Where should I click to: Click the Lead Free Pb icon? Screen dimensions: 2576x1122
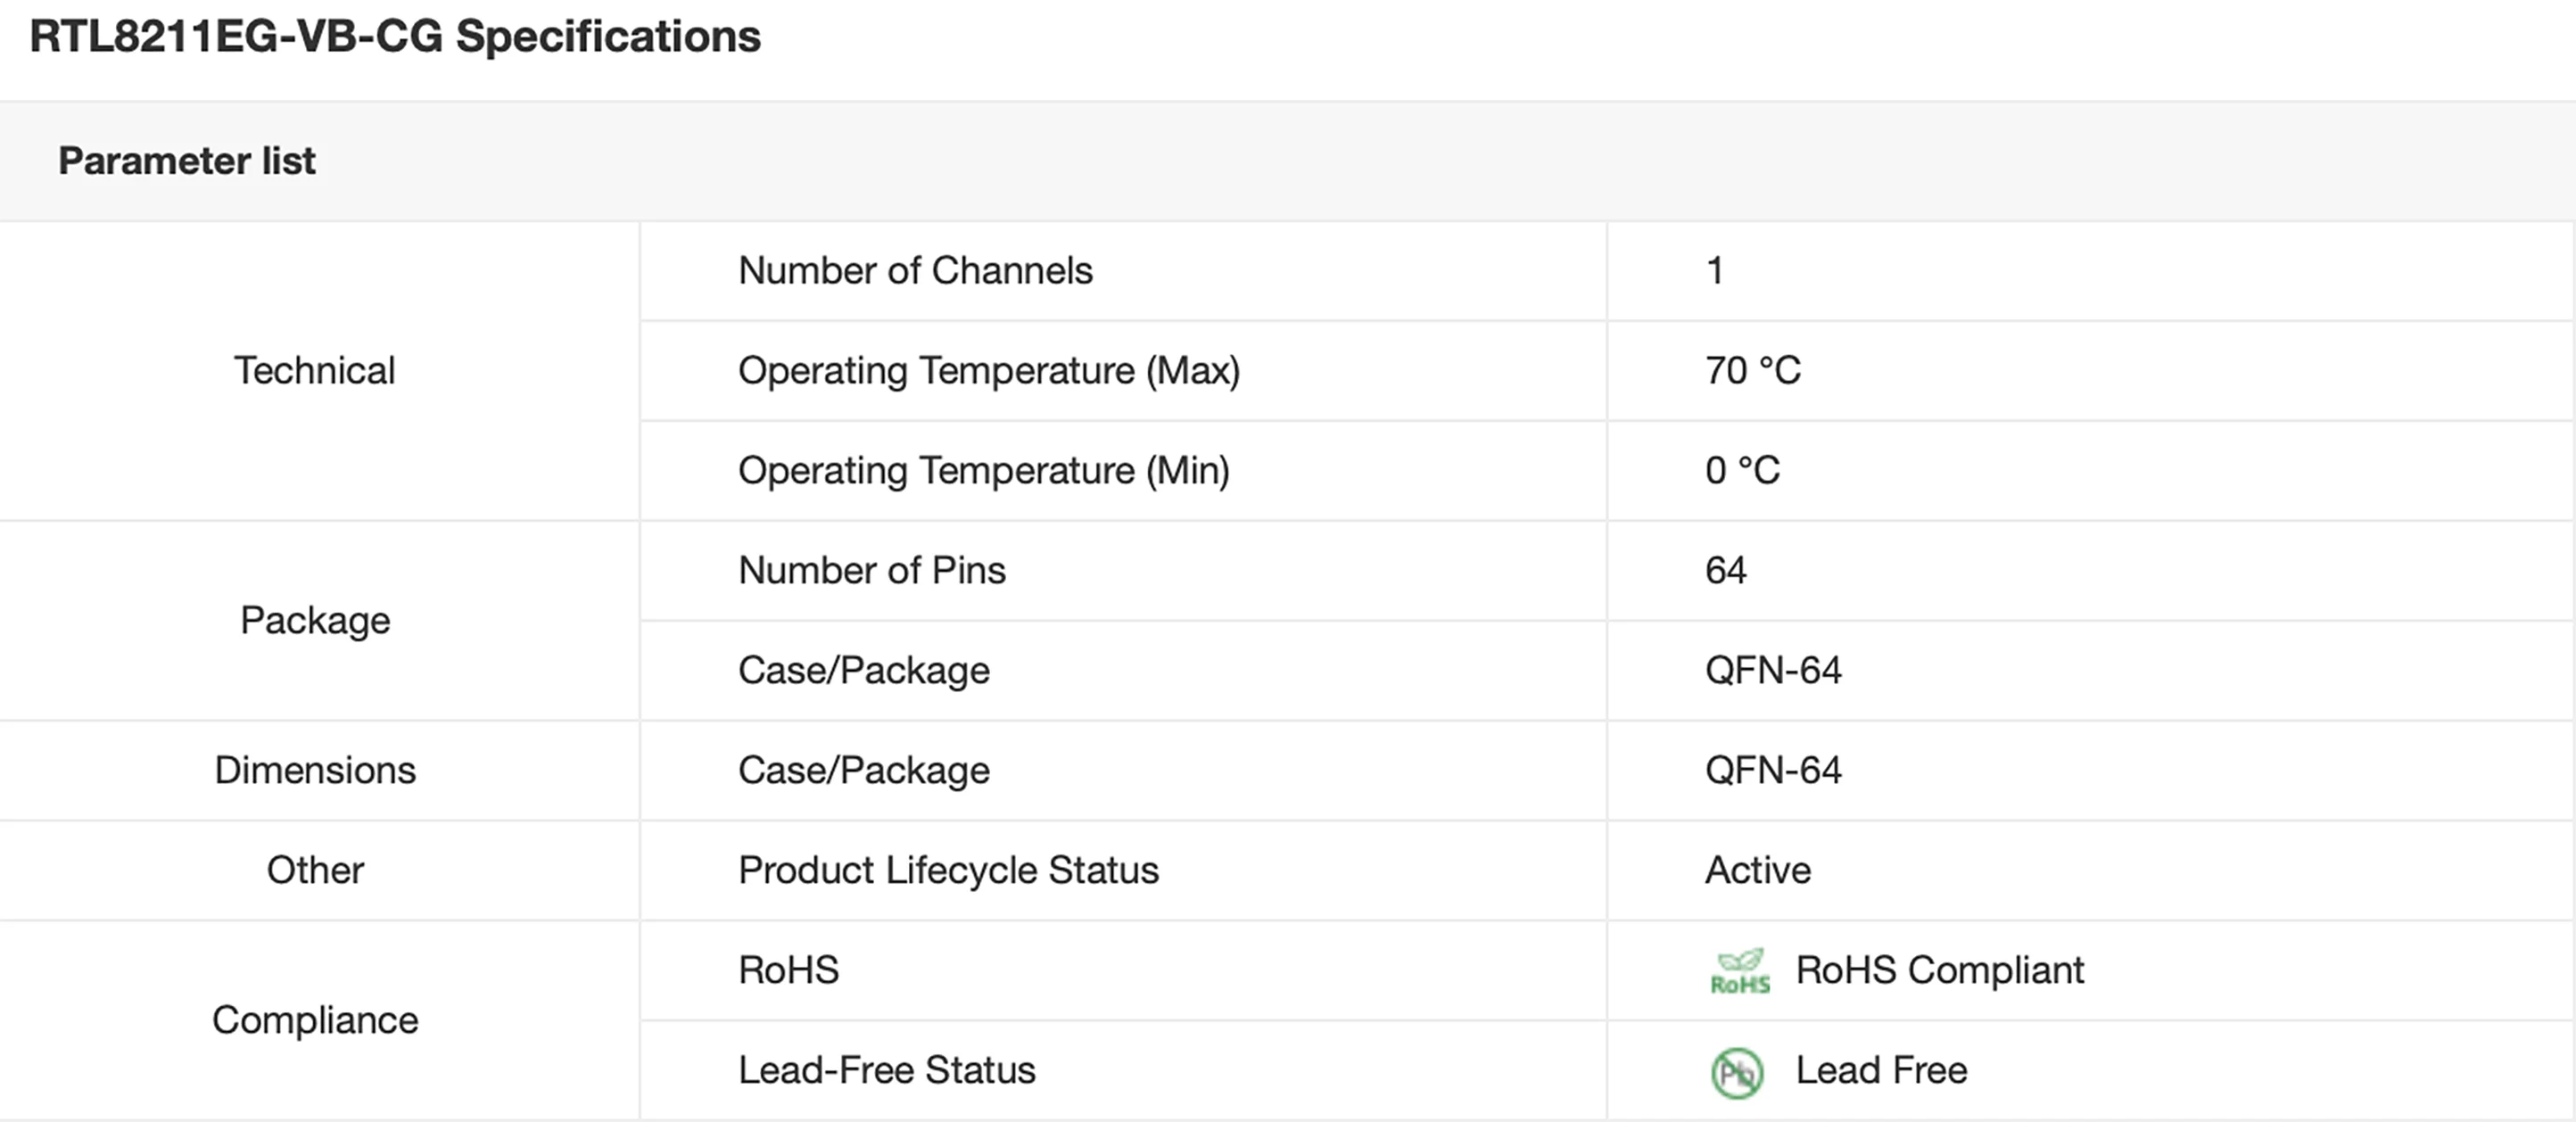point(1737,1073)
